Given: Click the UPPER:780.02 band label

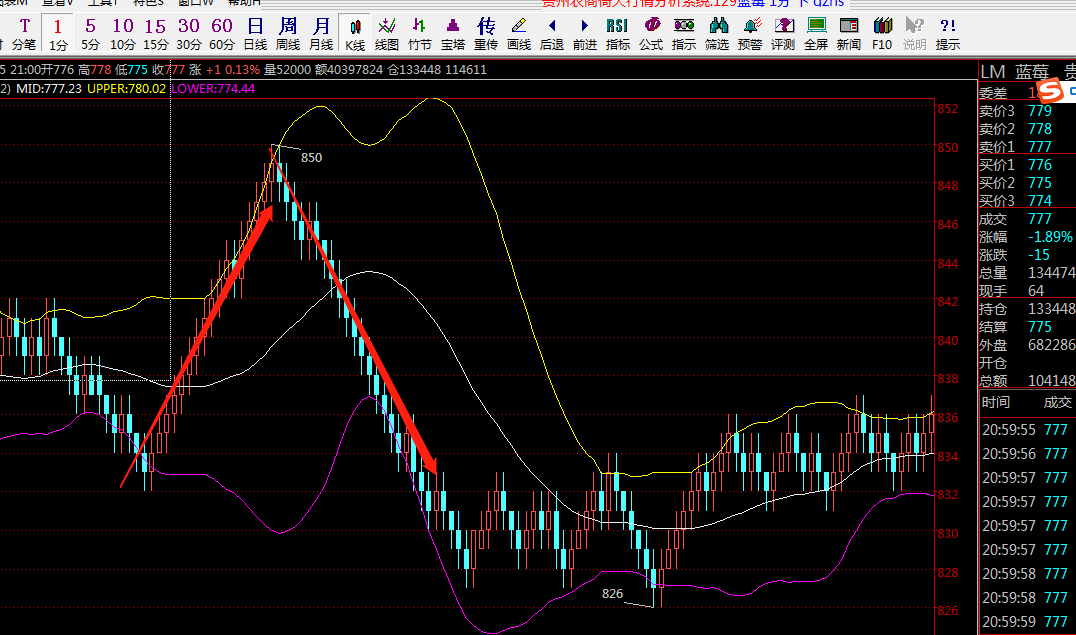Looking at the screenshot, I should click(127, 89).
